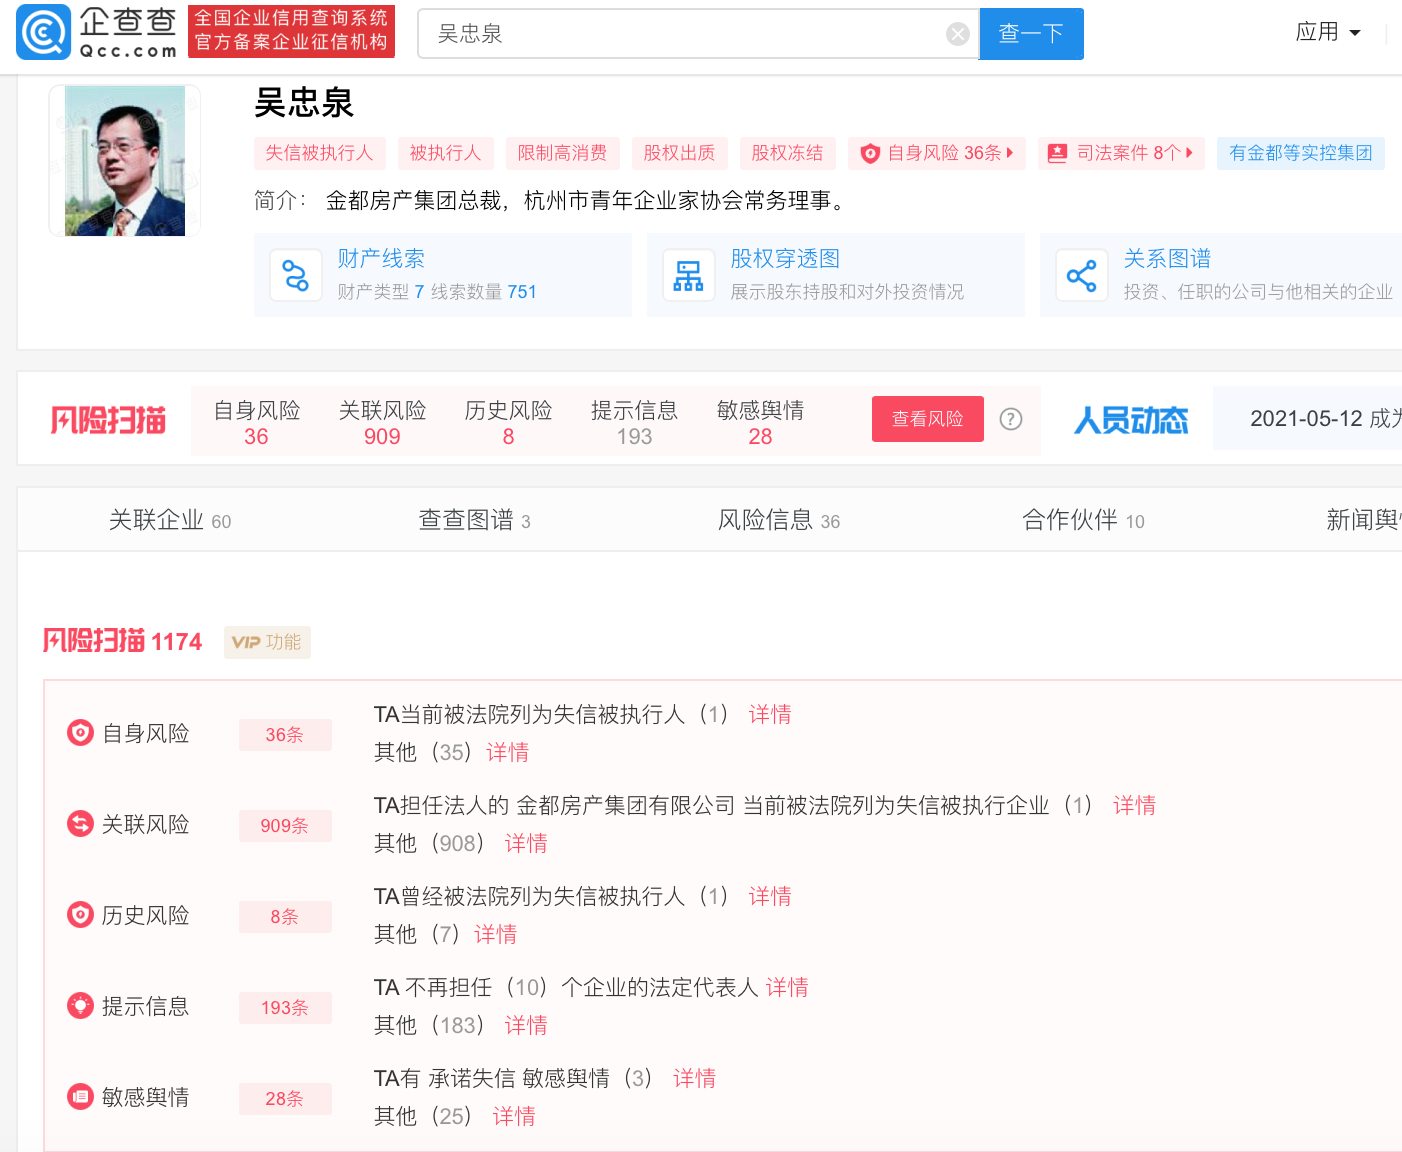Click the 司法案件 case icon
The image size is (1402, 1152).
click(x=1057, y=153)
